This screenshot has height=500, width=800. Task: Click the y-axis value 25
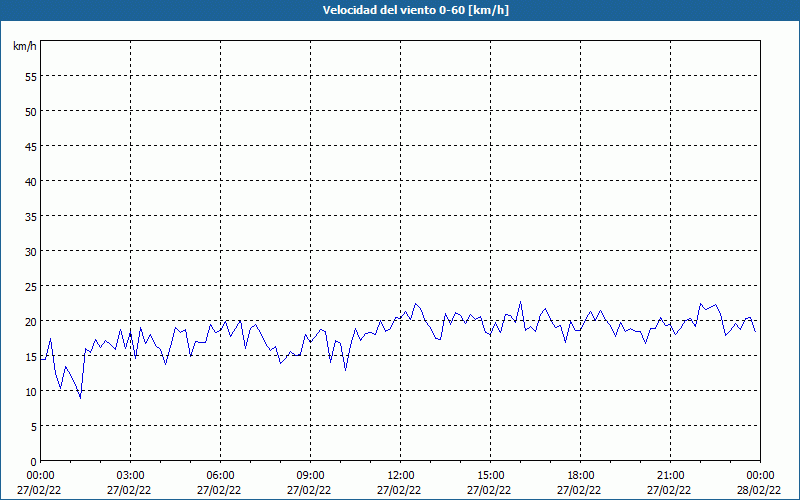[31, 286]
